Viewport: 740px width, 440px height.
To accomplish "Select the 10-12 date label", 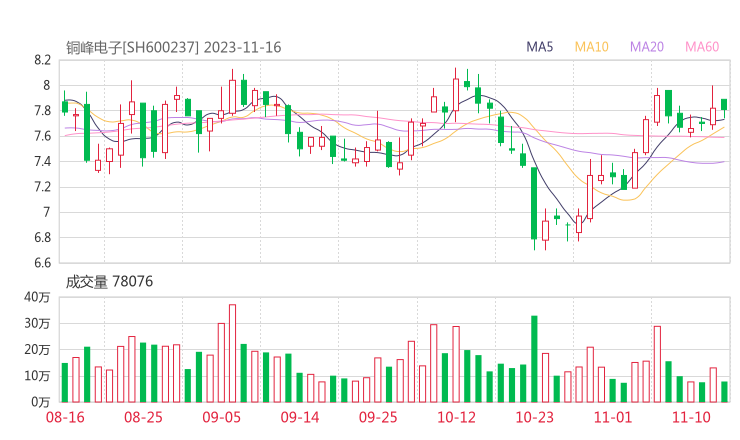I will click(456, 416).
